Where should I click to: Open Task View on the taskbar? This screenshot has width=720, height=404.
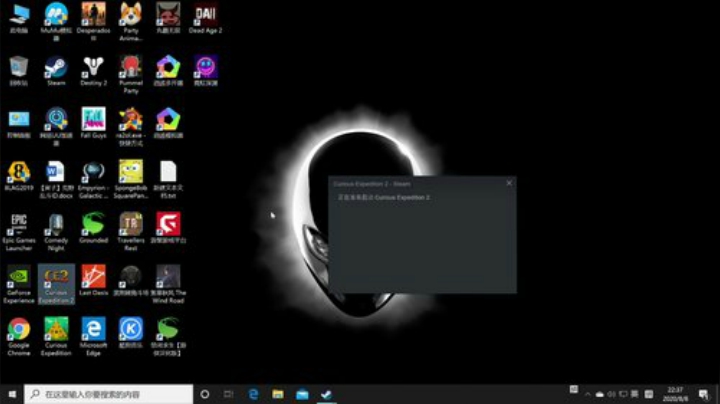coord(228,394)
